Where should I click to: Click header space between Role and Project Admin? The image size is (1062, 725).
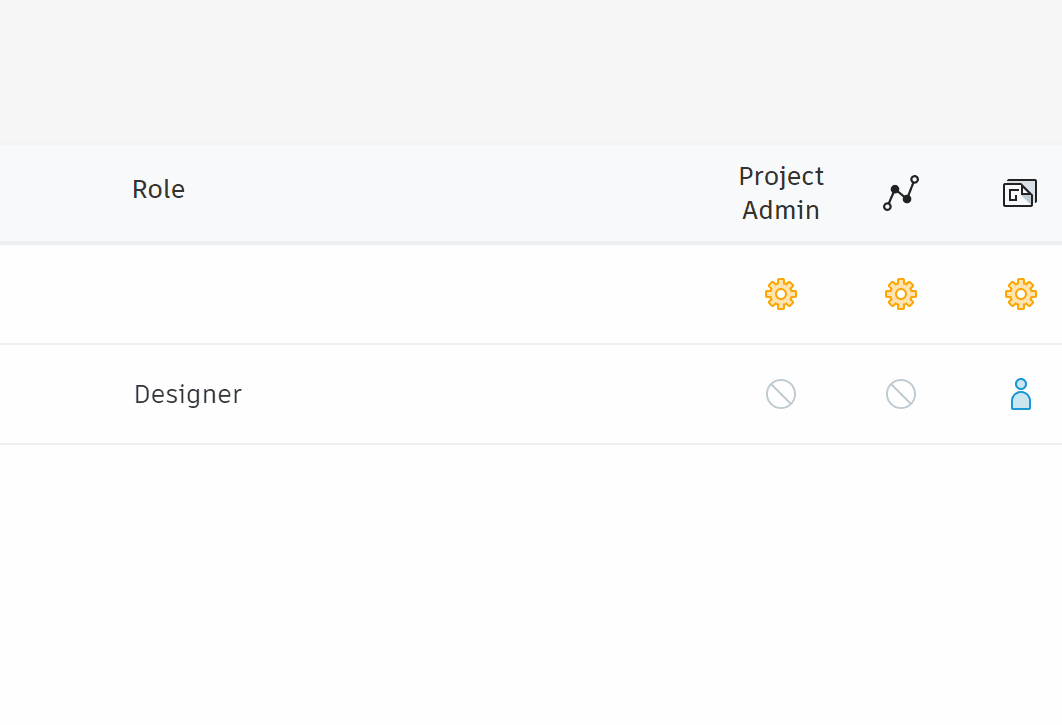pyautogui.click(x=450, y=193)
